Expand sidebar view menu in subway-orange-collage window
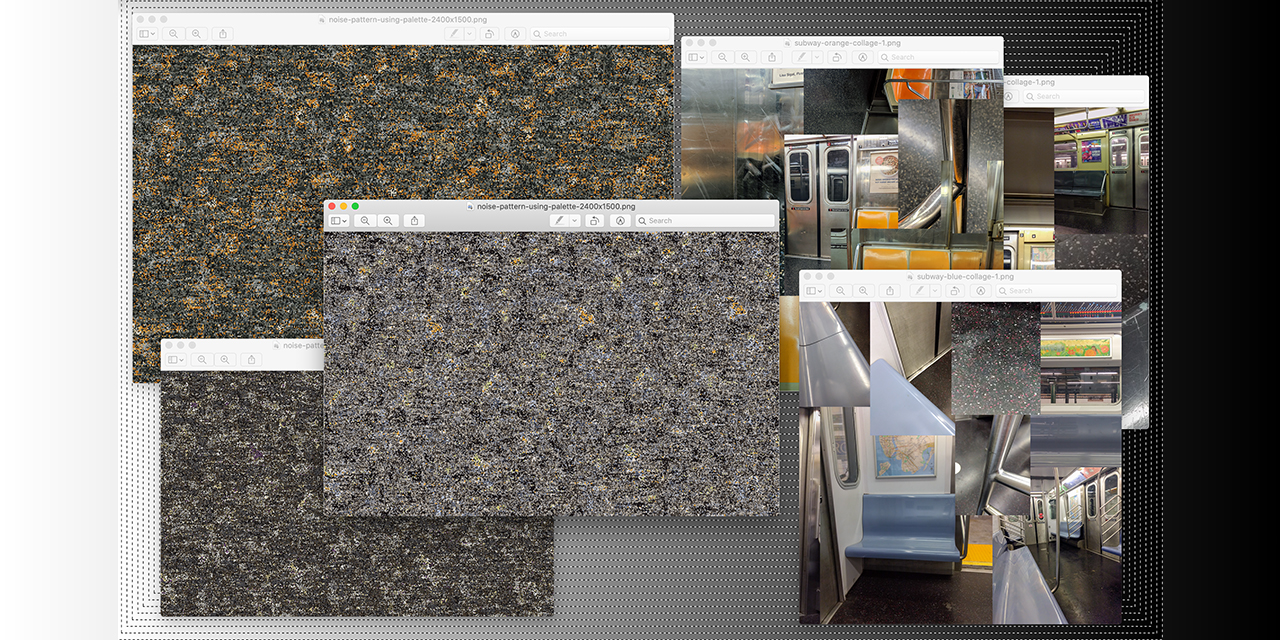 coord(696,57)
